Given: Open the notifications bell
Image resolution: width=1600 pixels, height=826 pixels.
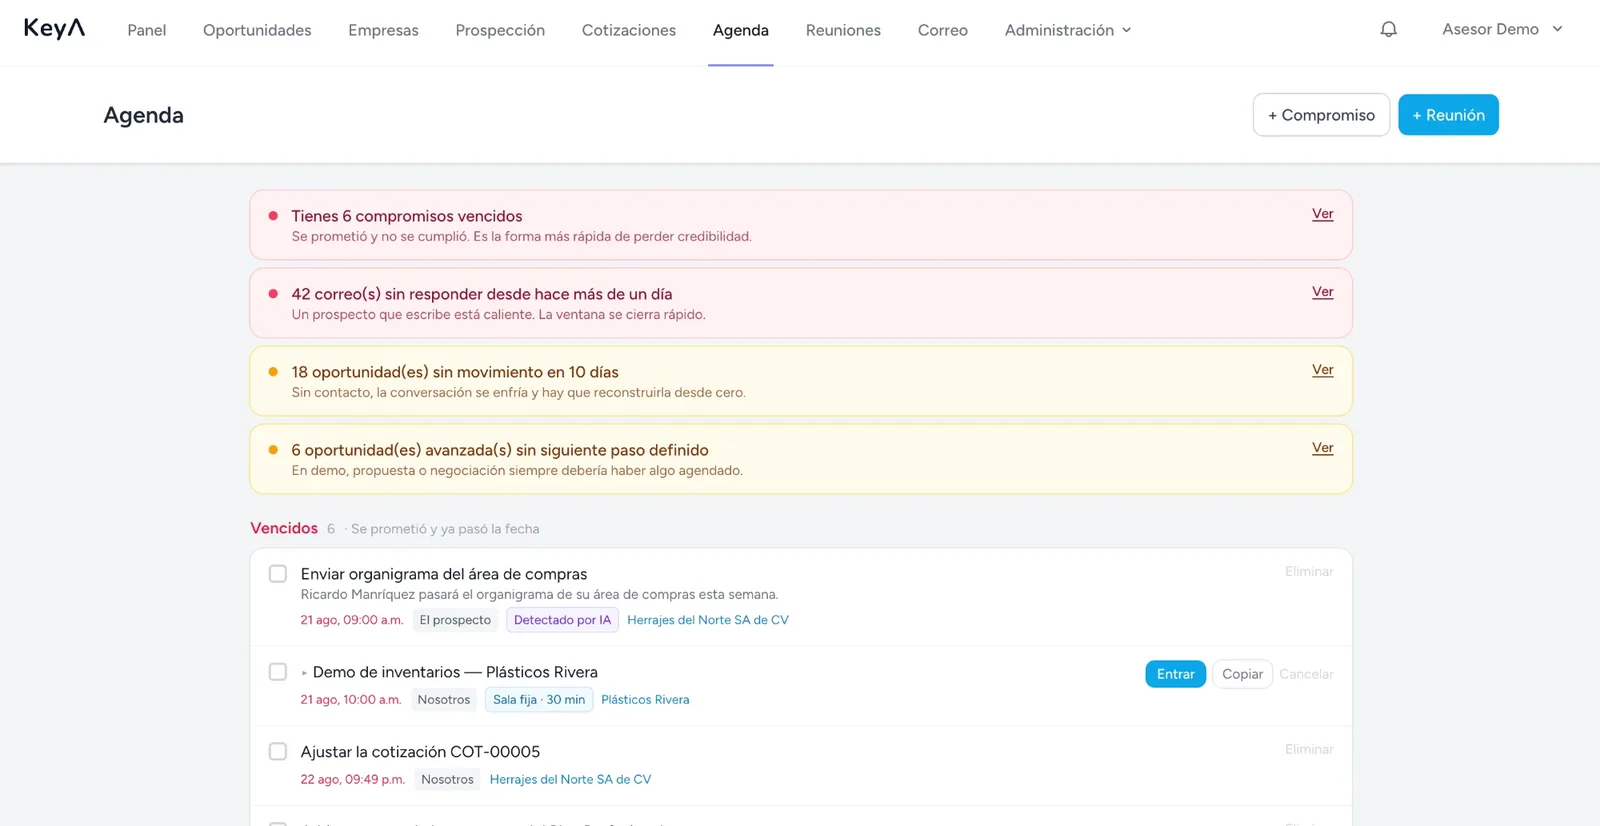Looking at the screenshot, I should click(x=1388, y=30).
